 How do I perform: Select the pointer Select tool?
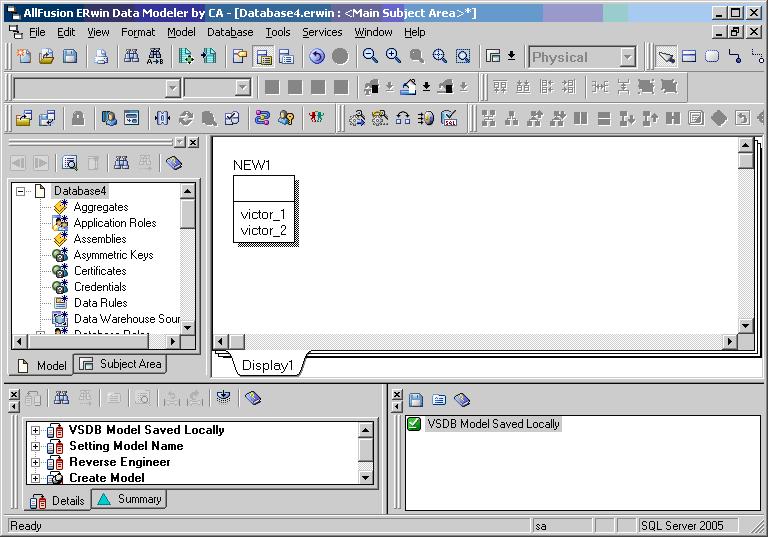pos(666,56)
